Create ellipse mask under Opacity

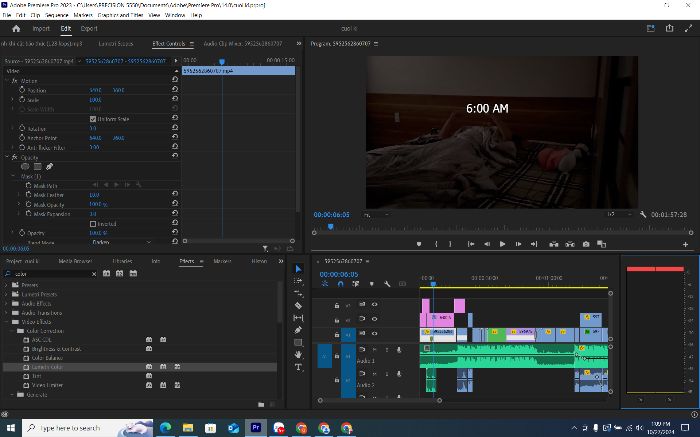(x=25, y=166)
